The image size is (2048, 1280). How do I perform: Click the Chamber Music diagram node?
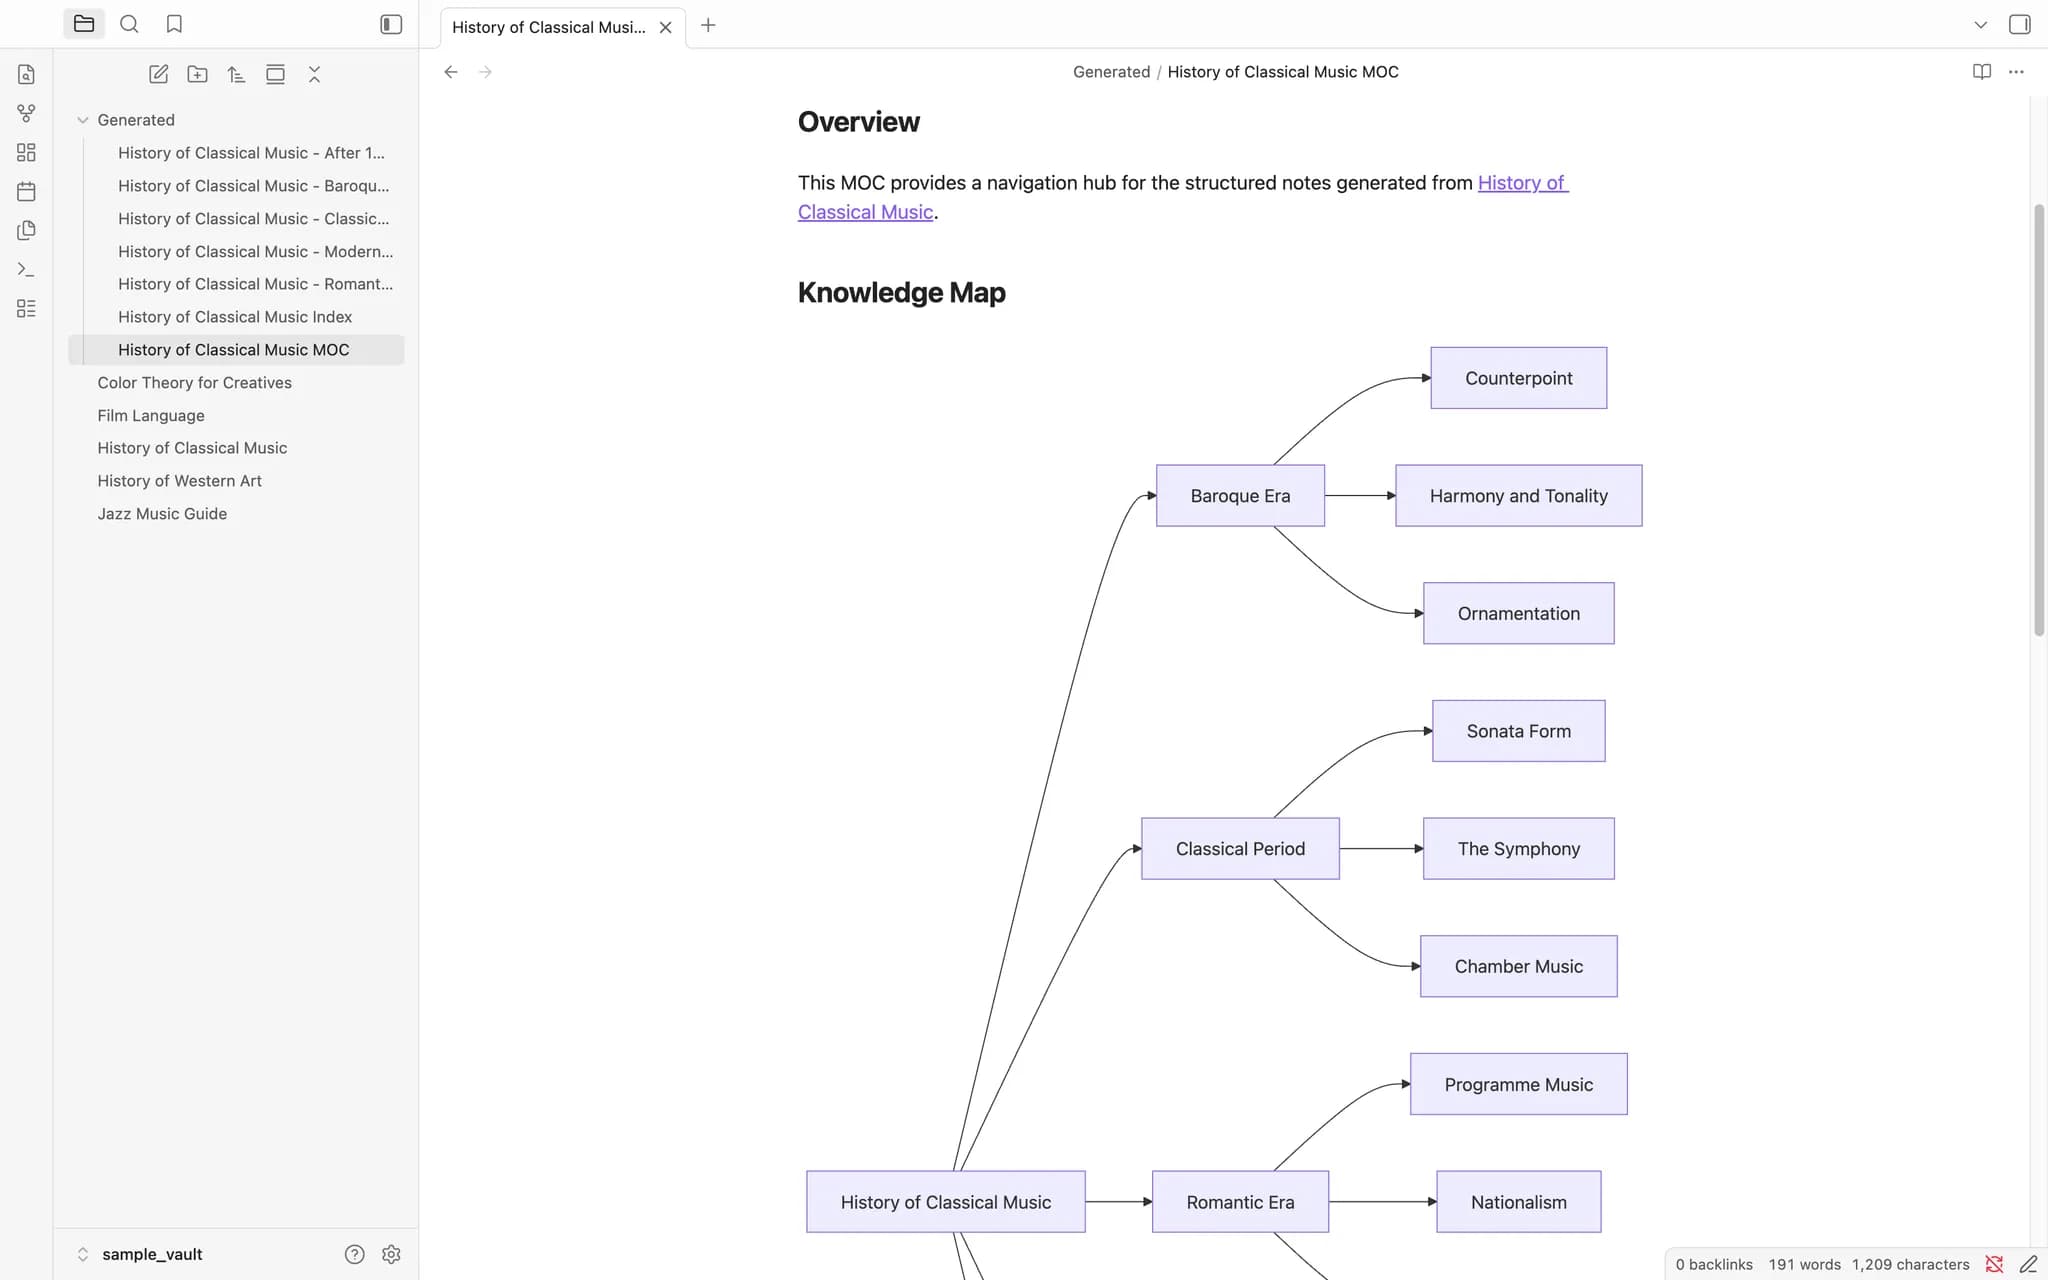coord(1518,966)
